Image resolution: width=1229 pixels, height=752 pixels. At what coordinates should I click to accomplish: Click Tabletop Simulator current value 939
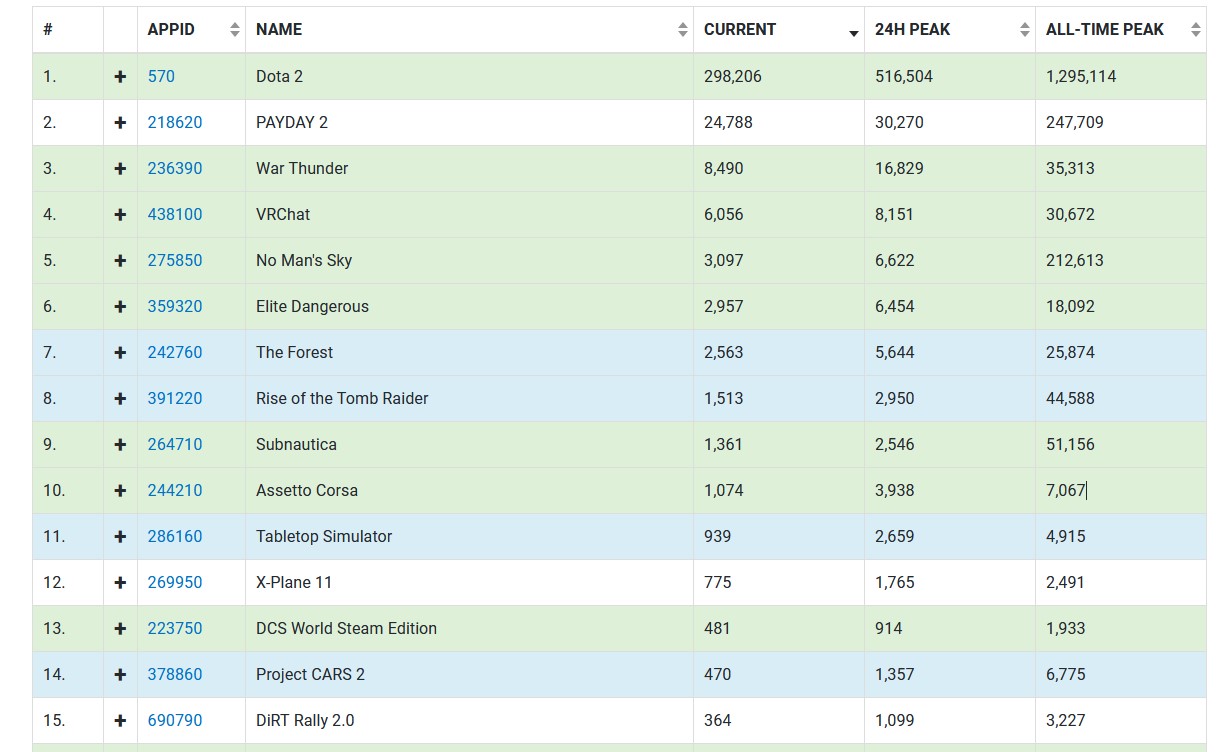pyautogui.click(x=718, y=536)
